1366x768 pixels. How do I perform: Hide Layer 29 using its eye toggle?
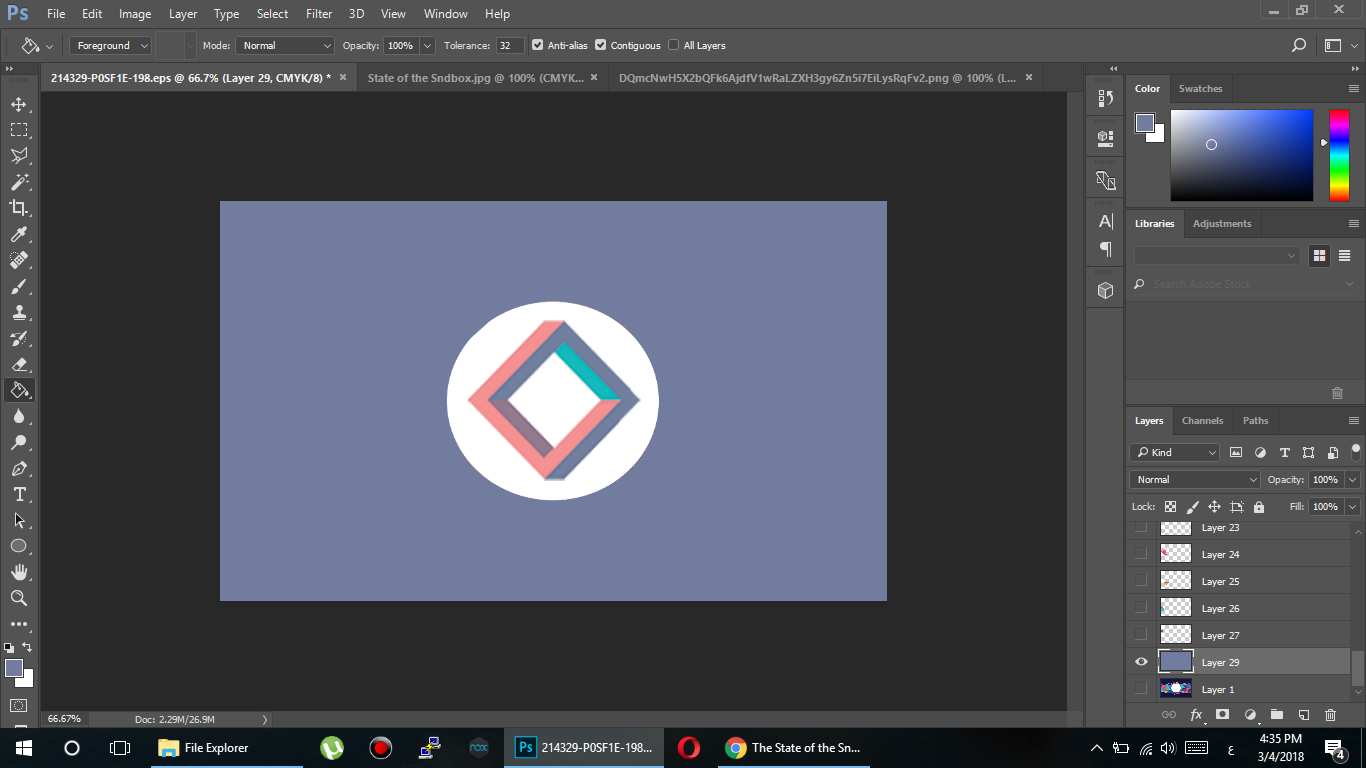pos(1141,661)
